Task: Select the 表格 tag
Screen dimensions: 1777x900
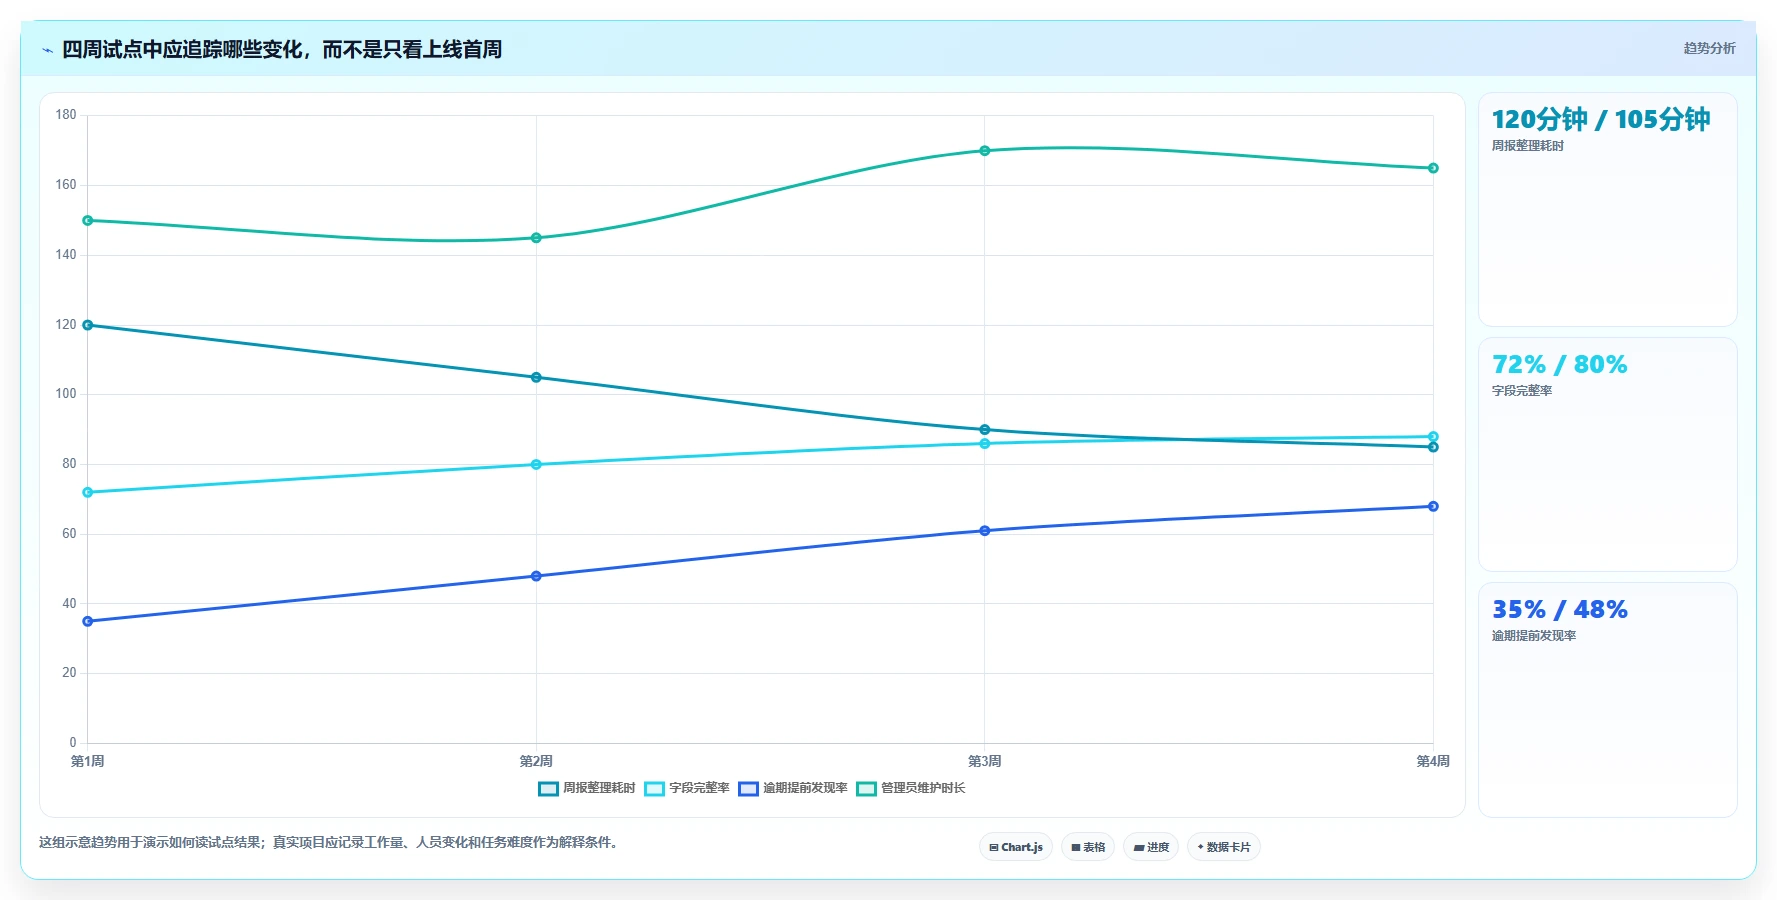Action: coord(1088,847)
